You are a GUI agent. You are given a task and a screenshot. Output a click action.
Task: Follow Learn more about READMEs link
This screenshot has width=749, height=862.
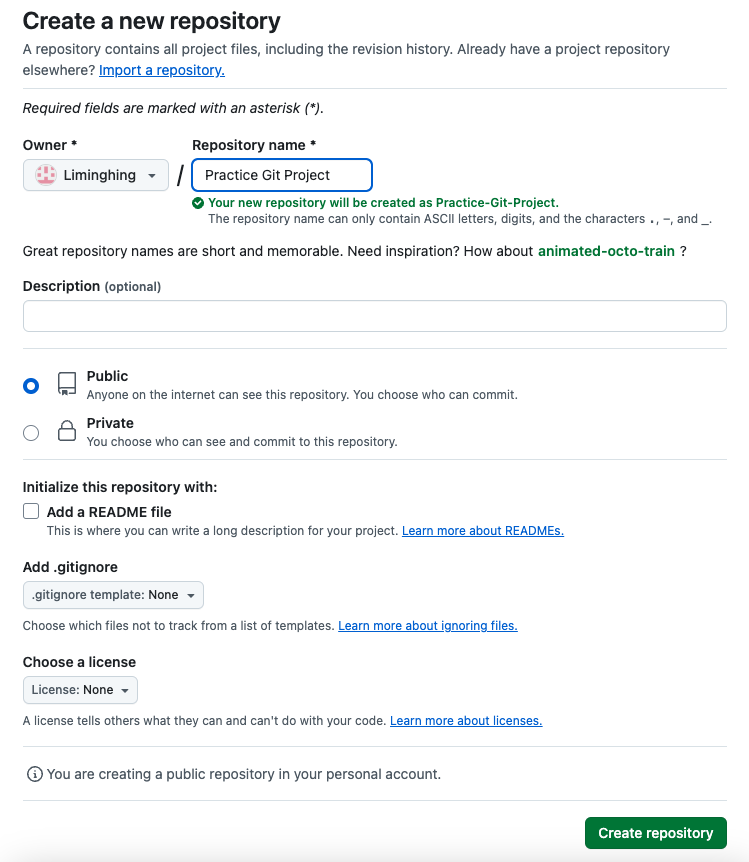482,530
